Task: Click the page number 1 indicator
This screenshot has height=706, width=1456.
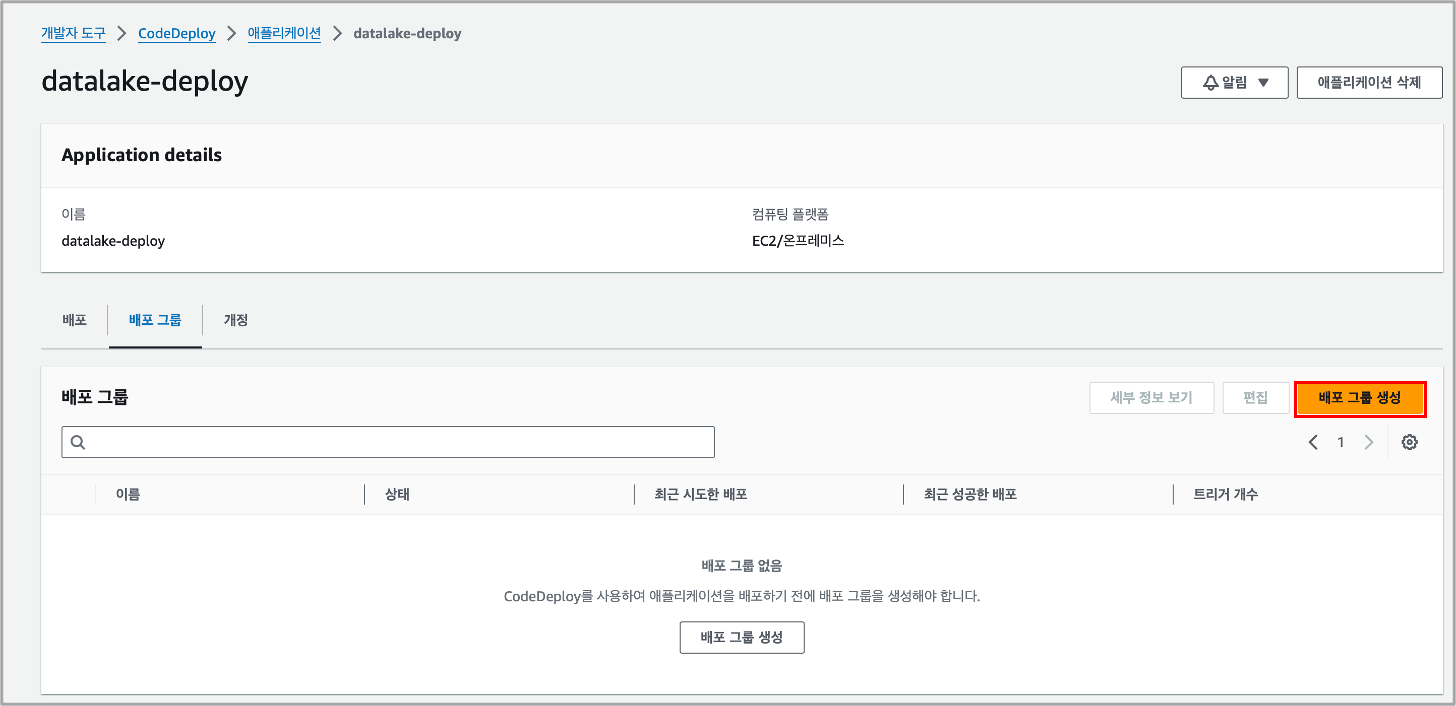Action: click(x=1341, y=442)
